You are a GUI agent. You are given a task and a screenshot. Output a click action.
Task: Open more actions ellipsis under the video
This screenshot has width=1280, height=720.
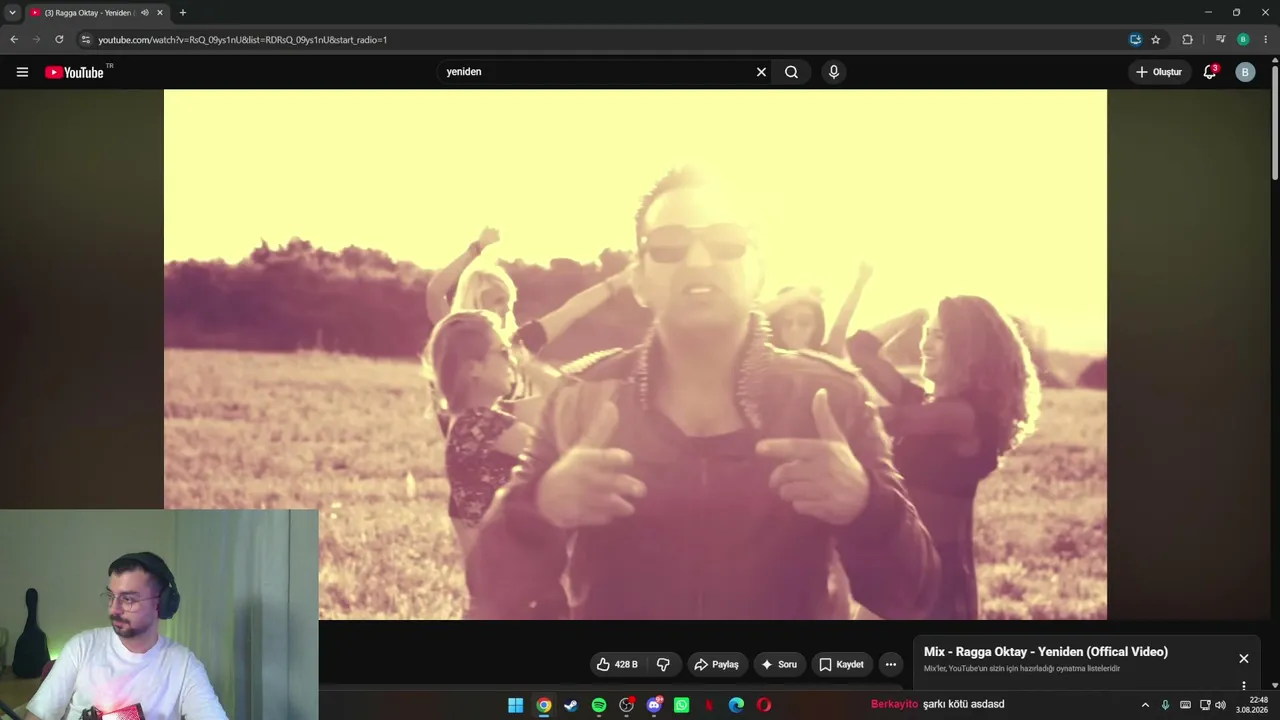891,664
